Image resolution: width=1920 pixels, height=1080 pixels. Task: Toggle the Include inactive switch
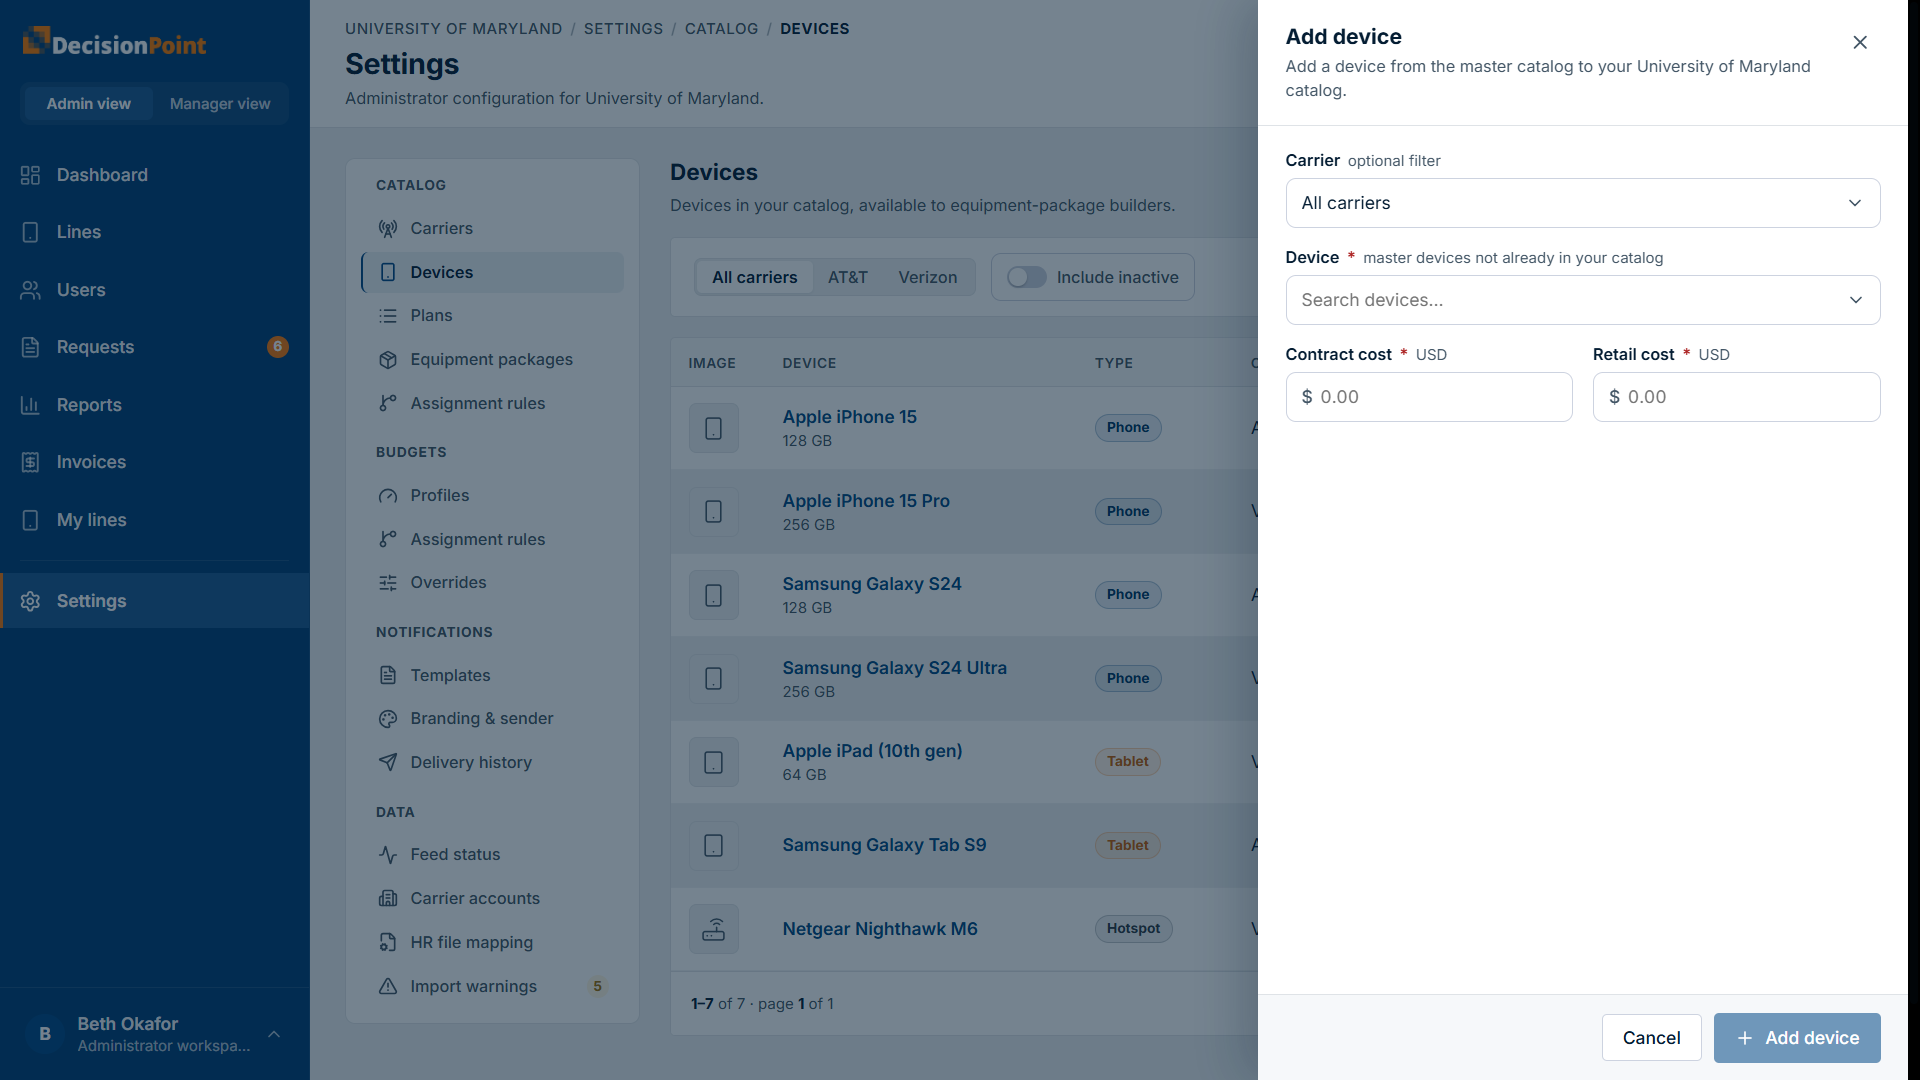(x=1026, y=277)
